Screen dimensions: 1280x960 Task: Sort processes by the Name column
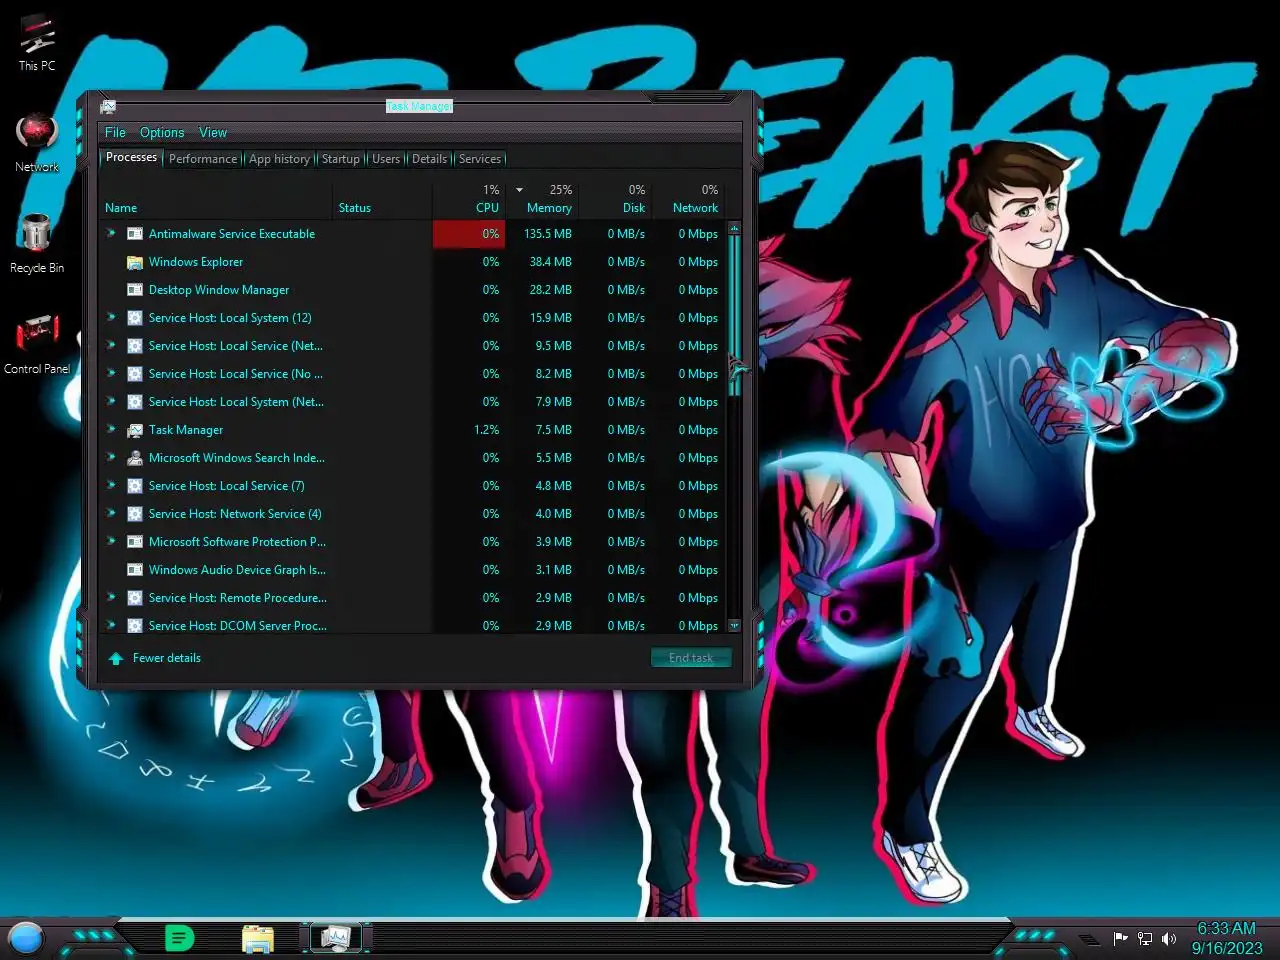click(216, 200)
